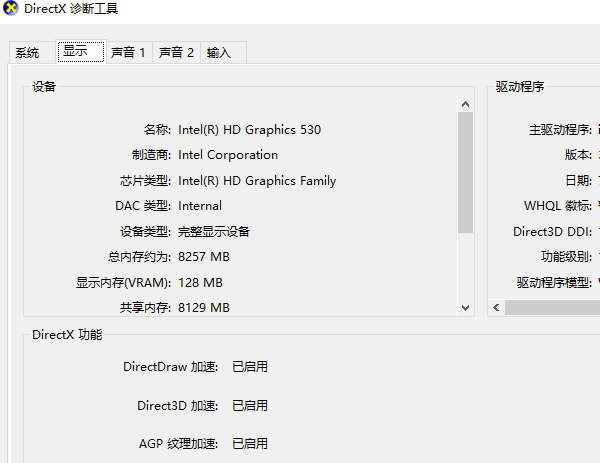
Task: Click the 功能级别 label
Action: 566,257
